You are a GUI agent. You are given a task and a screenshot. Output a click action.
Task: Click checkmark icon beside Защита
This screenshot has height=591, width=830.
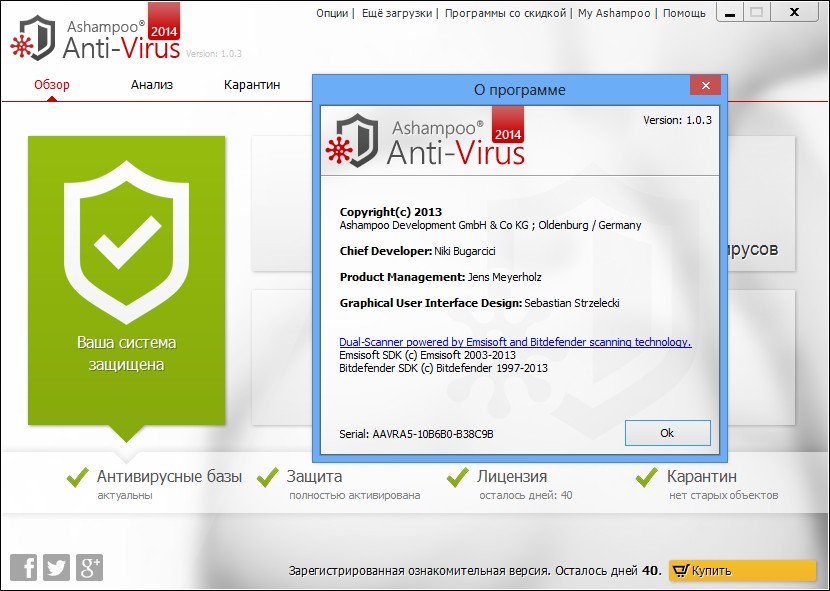(x=267, y=477)
